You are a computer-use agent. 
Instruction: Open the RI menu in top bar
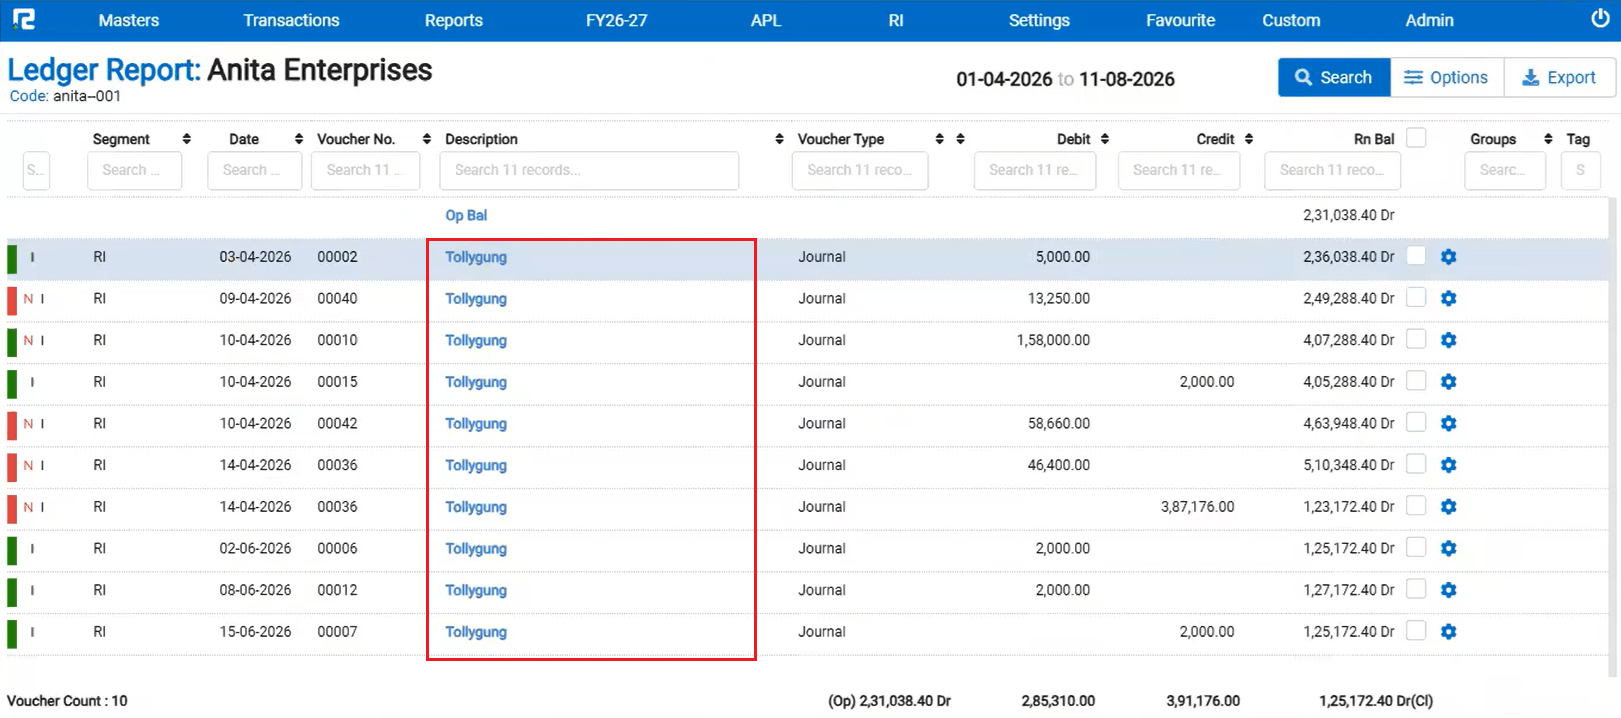(x=895, y=20)
